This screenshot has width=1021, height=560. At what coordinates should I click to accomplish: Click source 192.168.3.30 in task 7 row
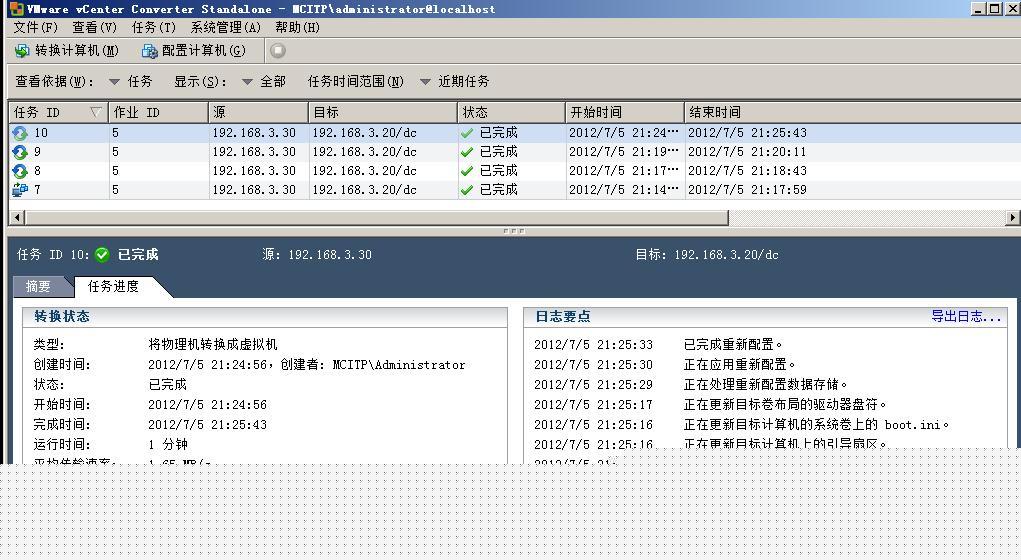point(254,189)
